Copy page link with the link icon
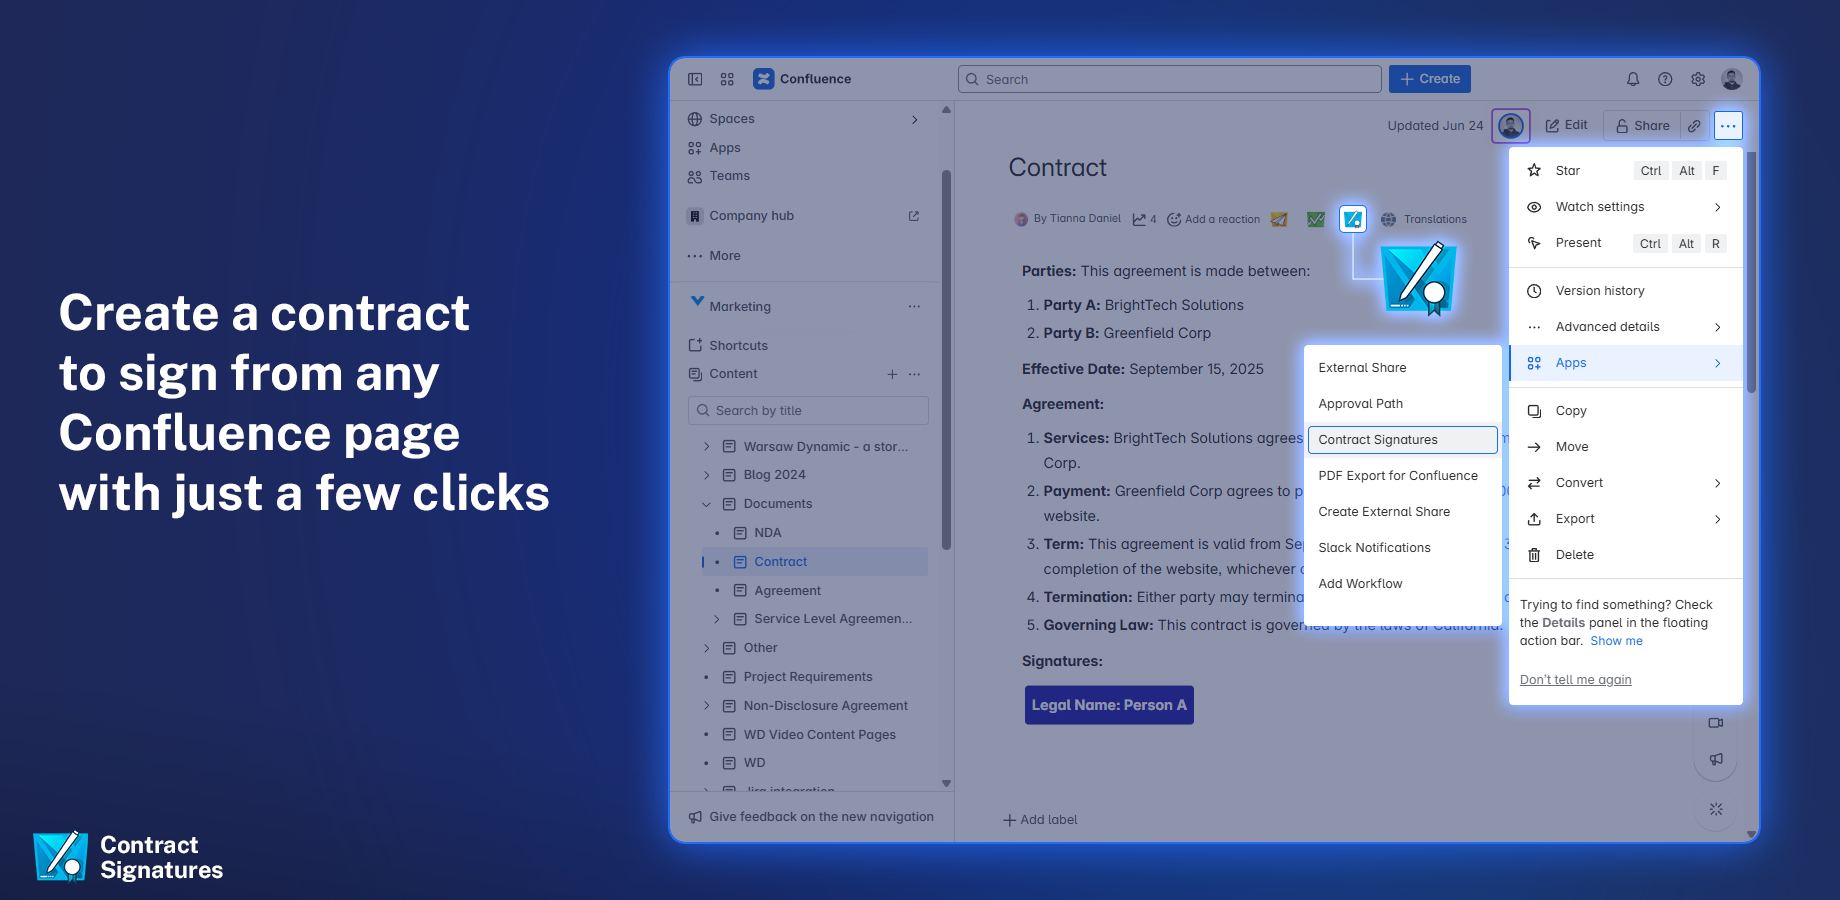The height and width of the screenshot is (900, 1840). [1694, 126]
